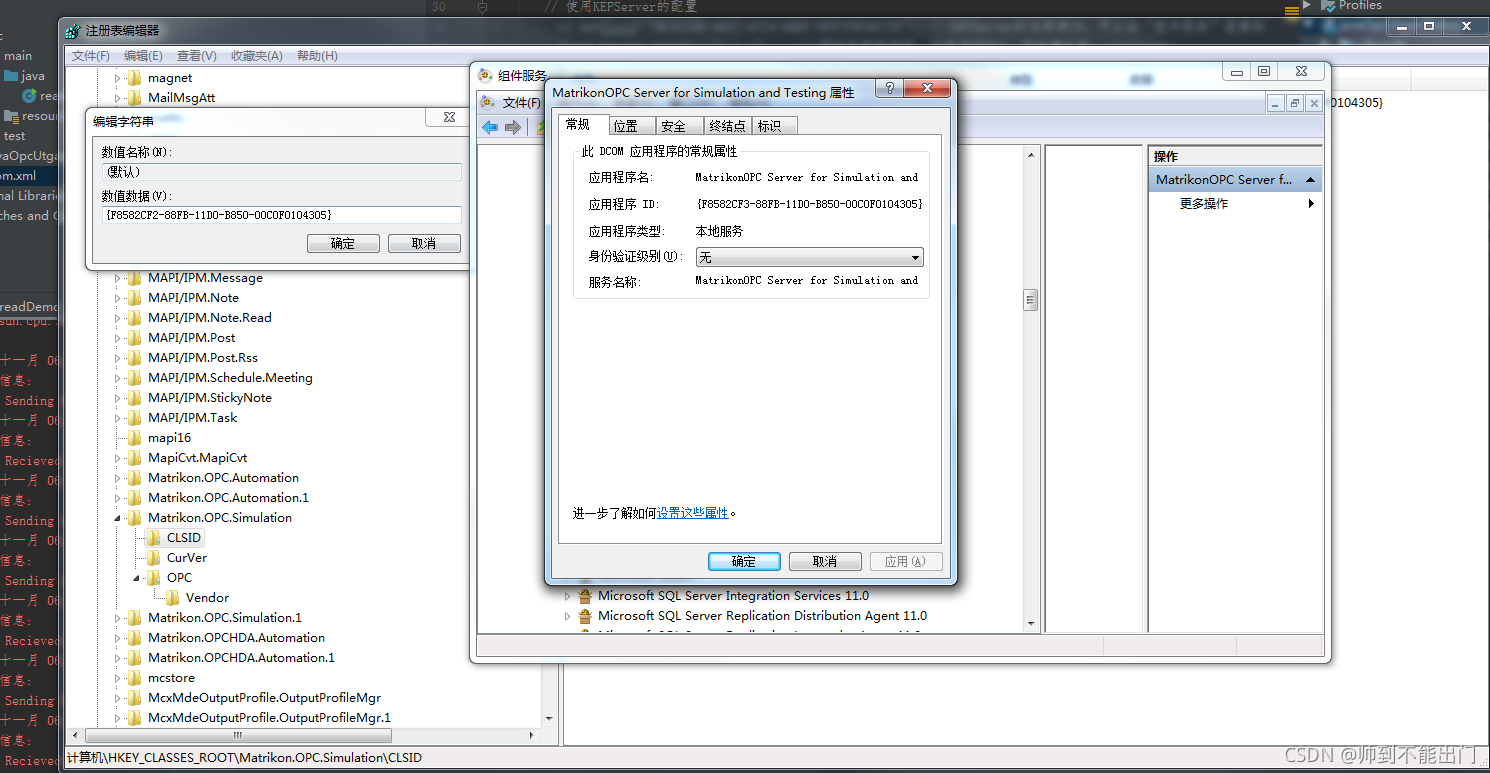
Task: Click the SQL Server Replication Distribution Agent icon
Action: pyautogui.click(x=585, y=616)
